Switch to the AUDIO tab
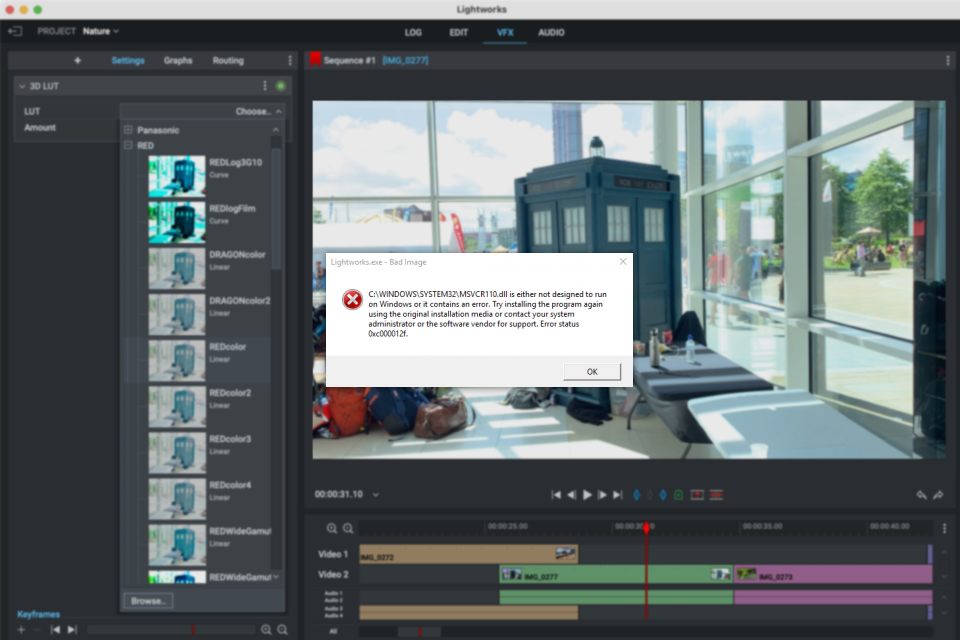Screen dimensions: 960x640 551,32
